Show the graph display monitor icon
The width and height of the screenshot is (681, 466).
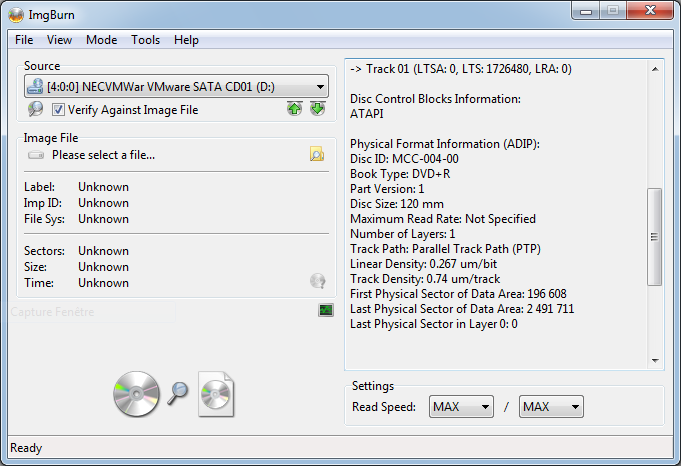tap(326, 310)
